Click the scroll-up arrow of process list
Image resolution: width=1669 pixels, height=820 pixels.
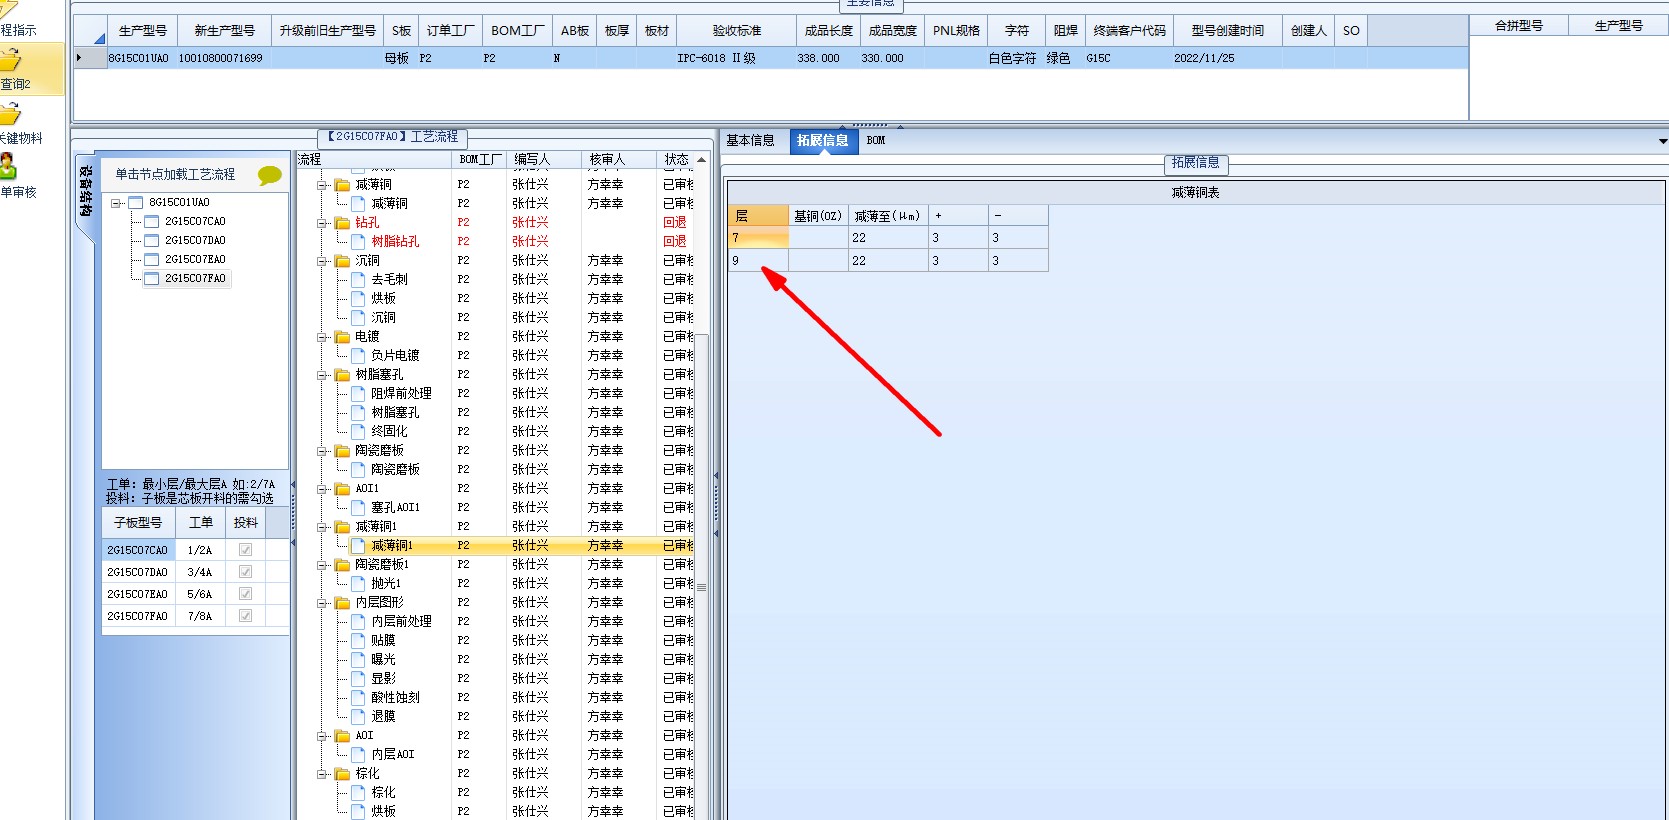702,160
